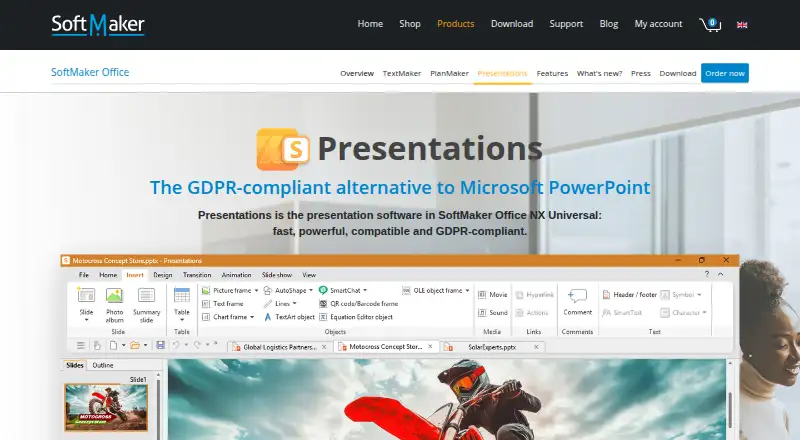
Task: Open the Character dropdown
Action: coord(704,312)
